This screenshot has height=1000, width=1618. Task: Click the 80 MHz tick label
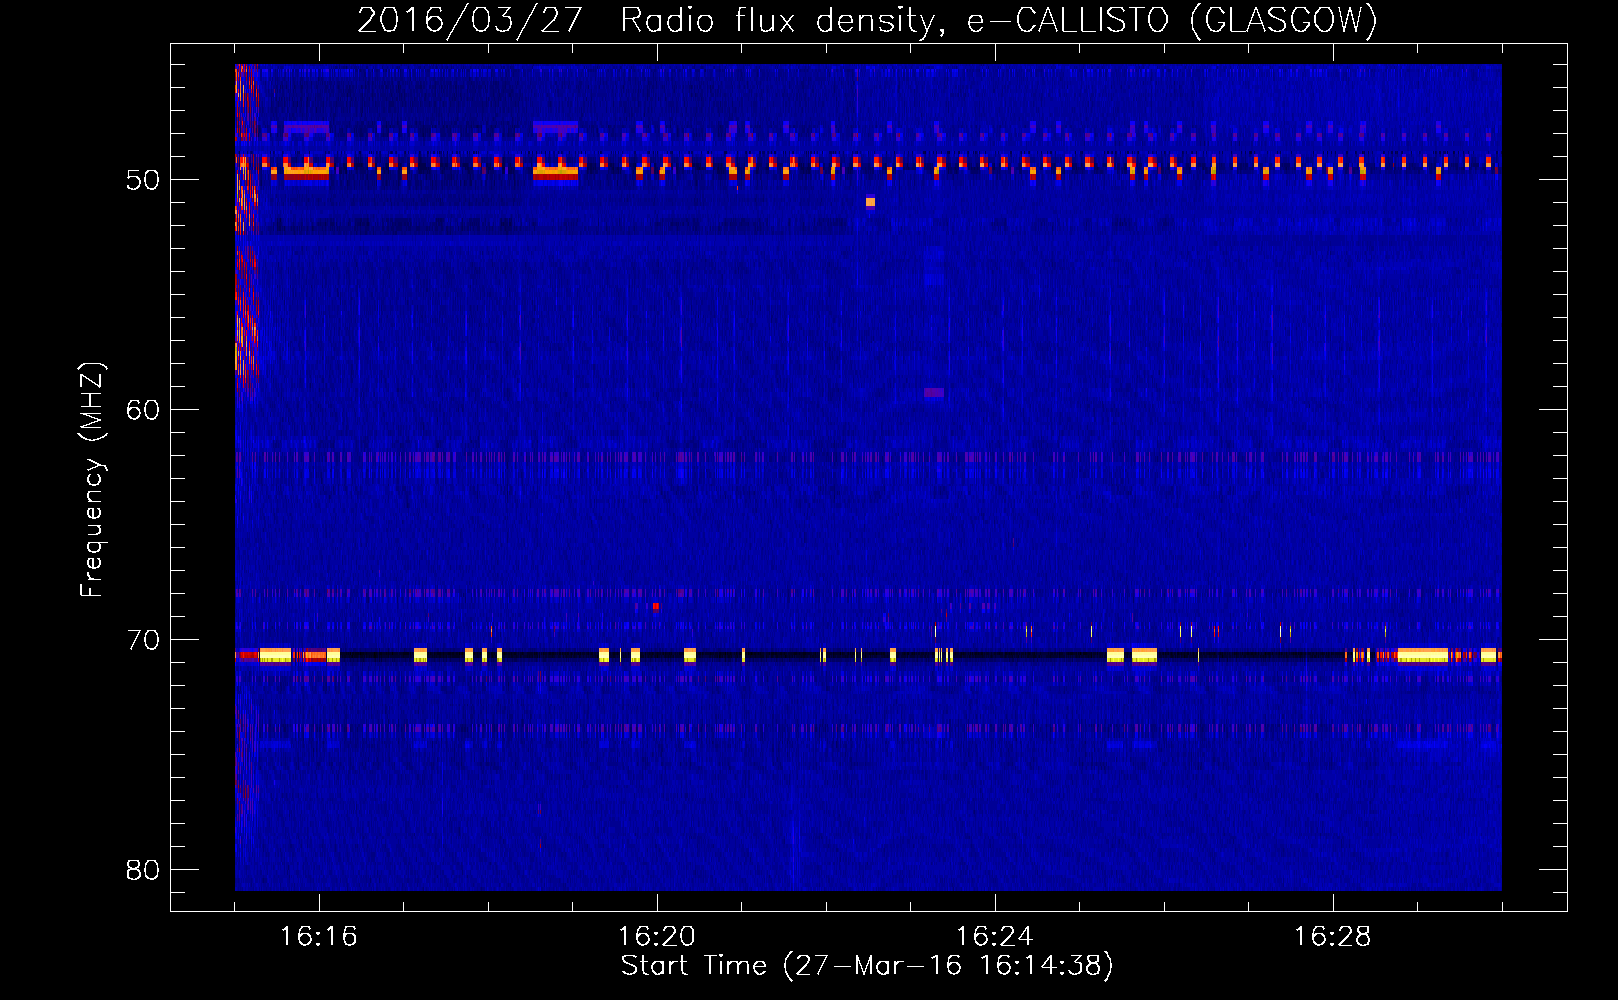pyautogui.click(x=143, y=870)
